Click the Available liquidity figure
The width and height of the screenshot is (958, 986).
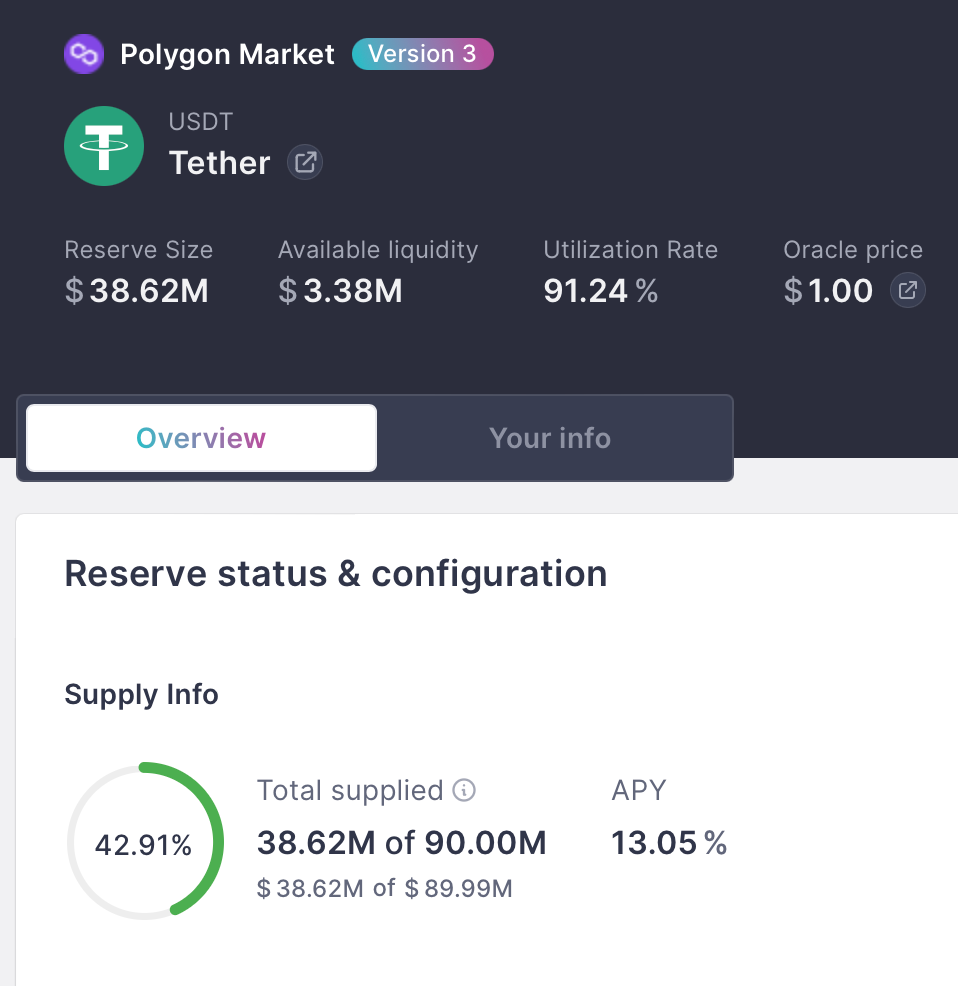pos(341,291)
